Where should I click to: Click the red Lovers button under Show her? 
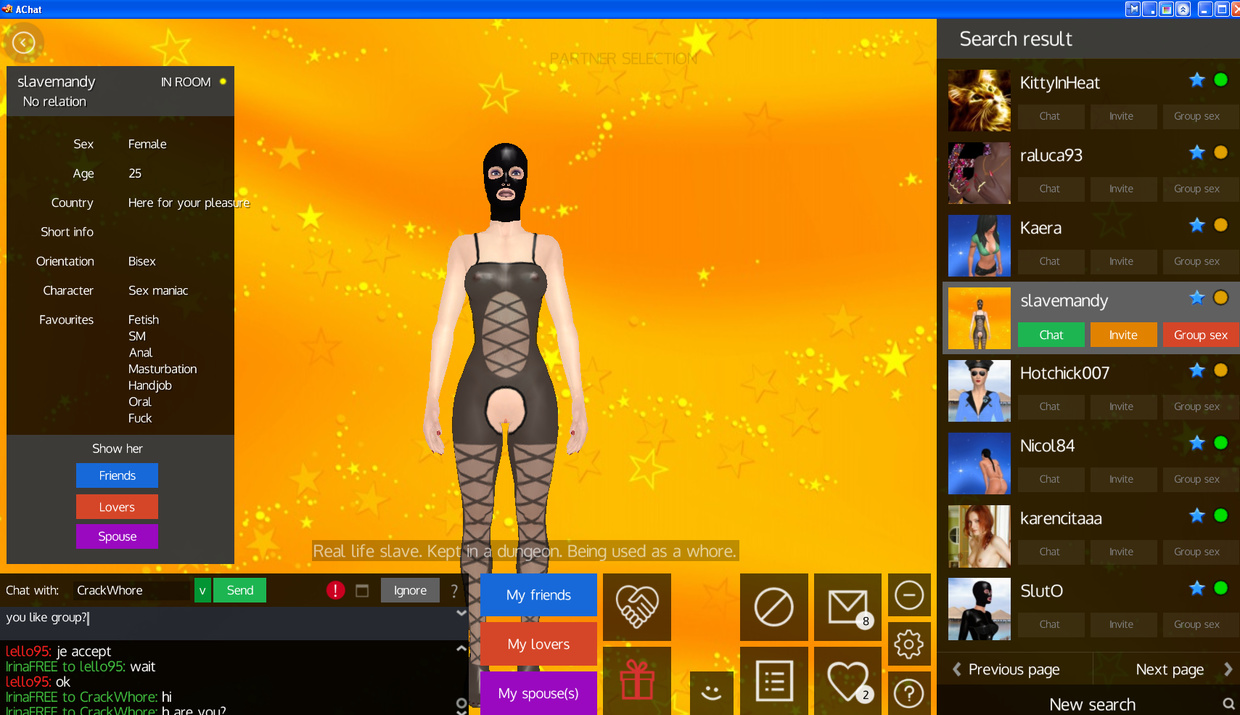(x=117, y=507)
